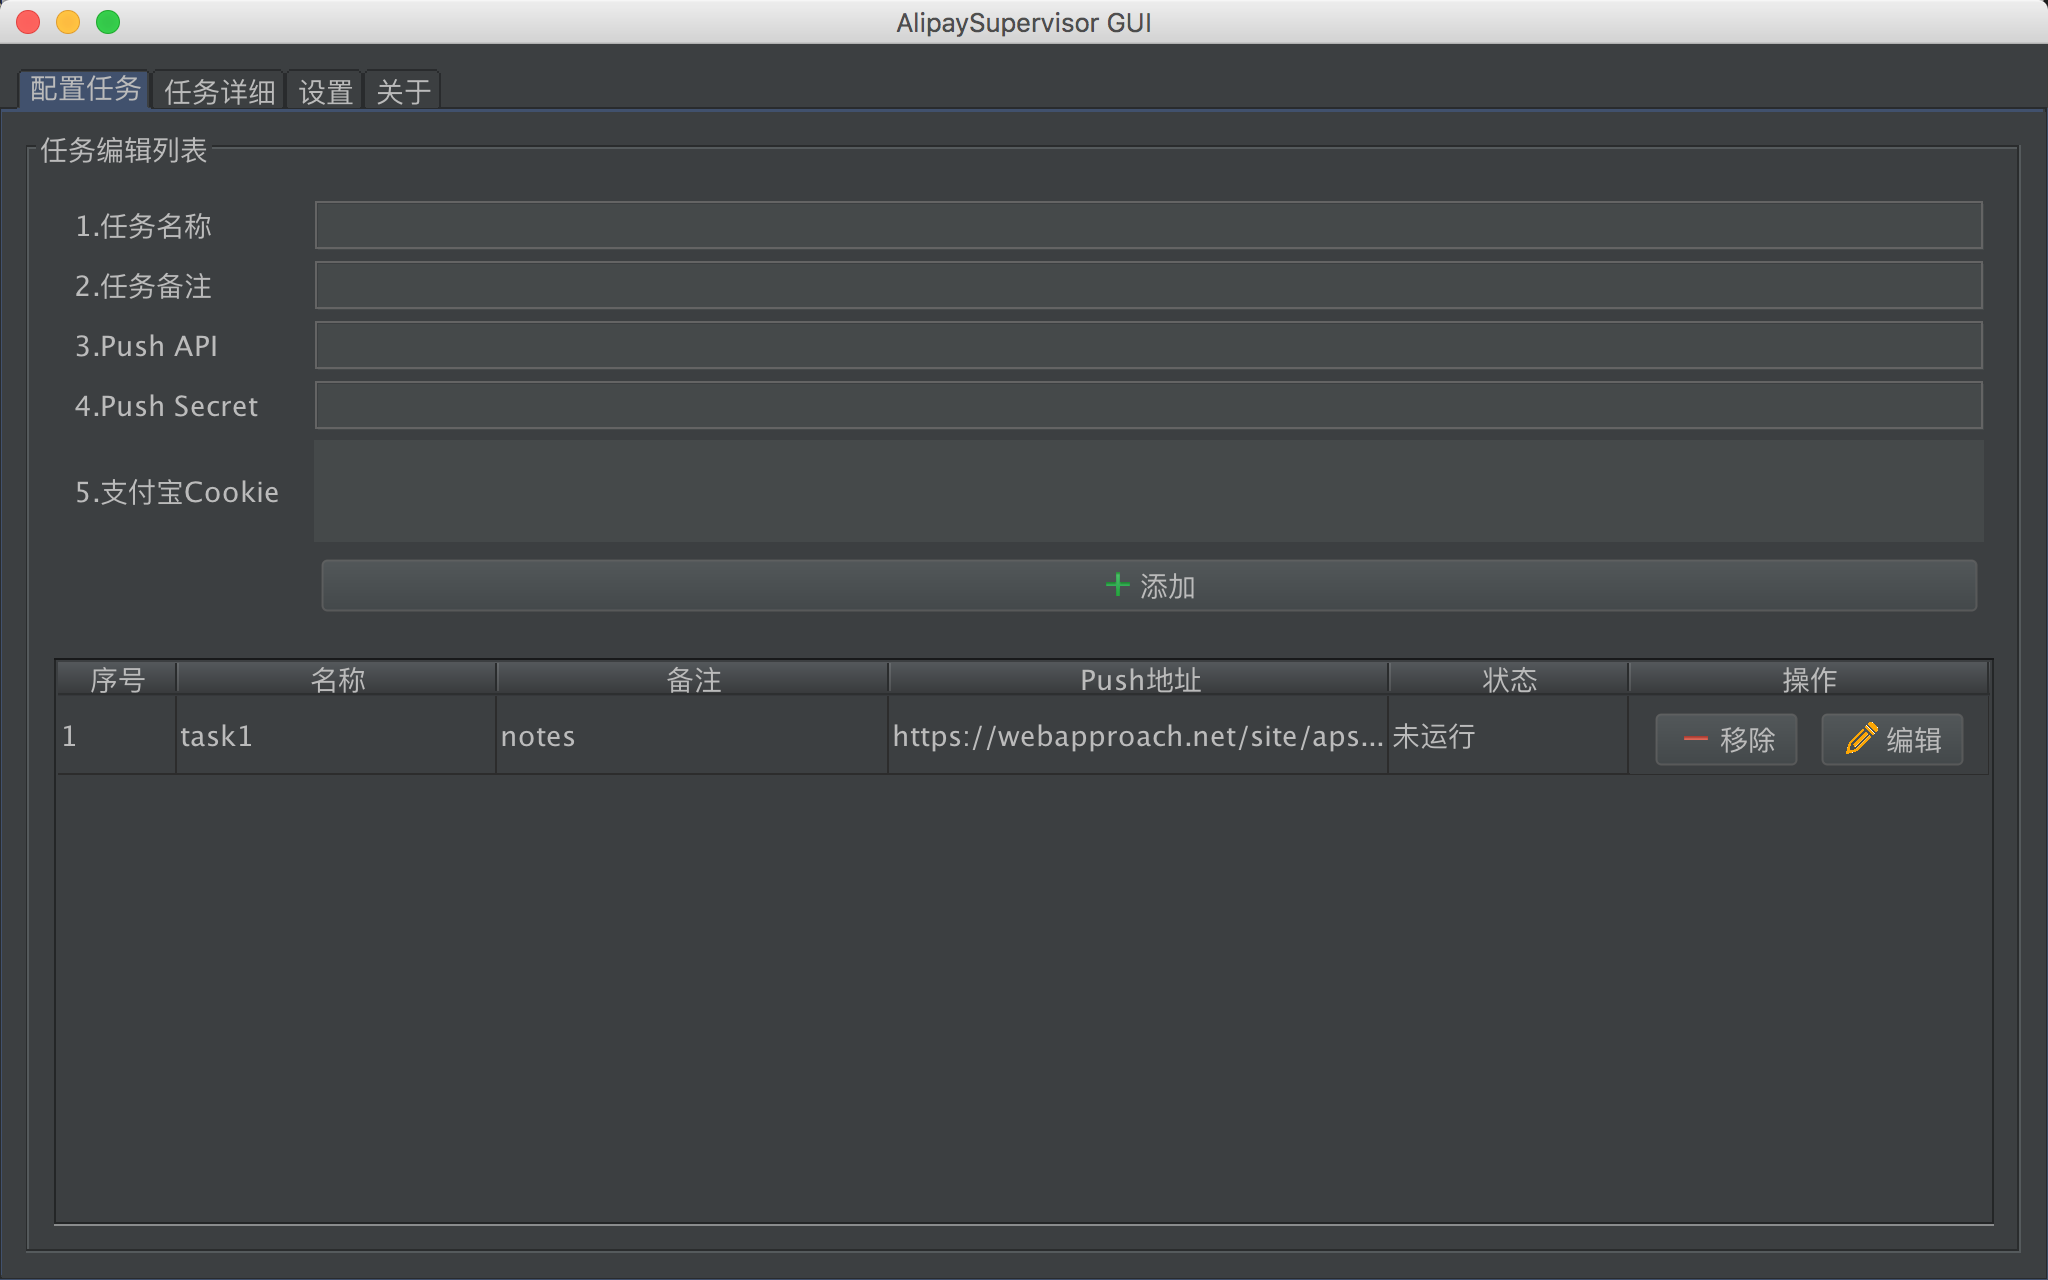Click the green plus 添加 button
This screenshot has width=2048, height=1280.
point(1148,586)
